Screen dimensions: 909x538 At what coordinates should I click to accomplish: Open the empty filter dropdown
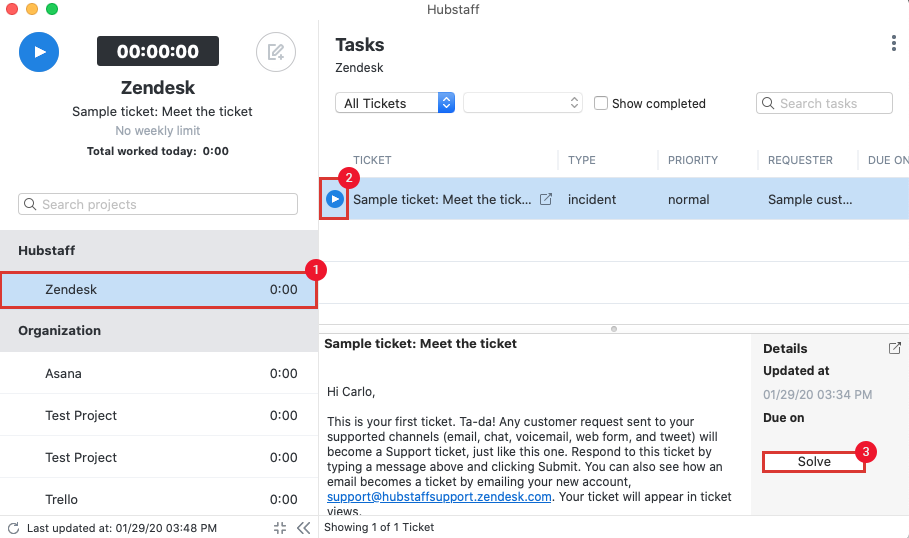click(x=523, y=103)
